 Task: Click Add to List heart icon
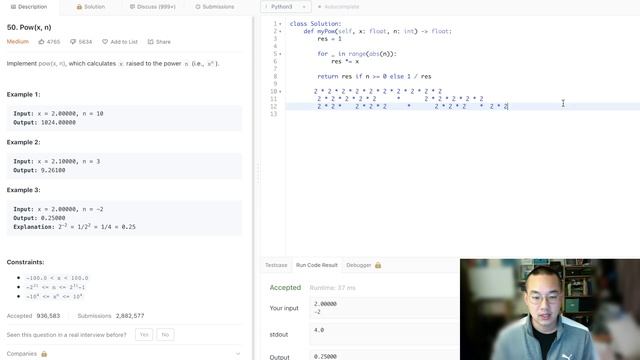click(105, 42)
